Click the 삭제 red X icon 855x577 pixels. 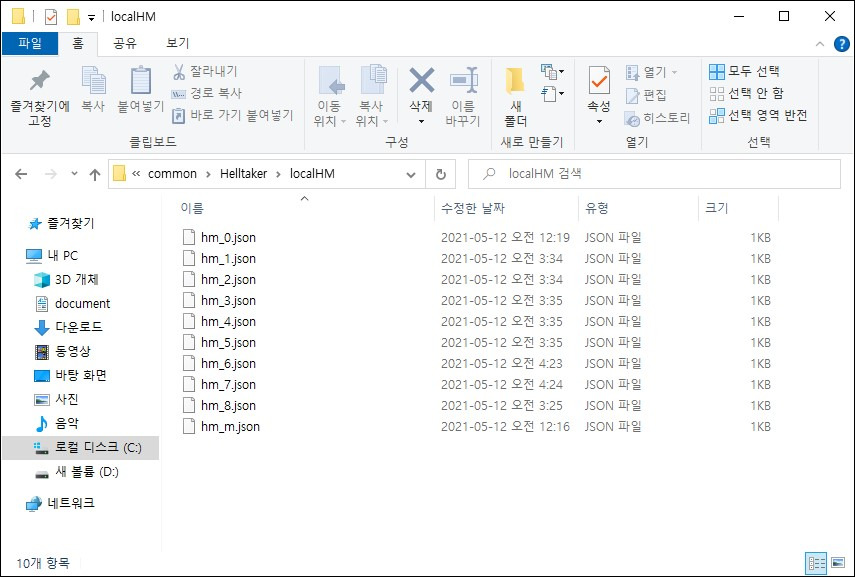click(422, 81)
